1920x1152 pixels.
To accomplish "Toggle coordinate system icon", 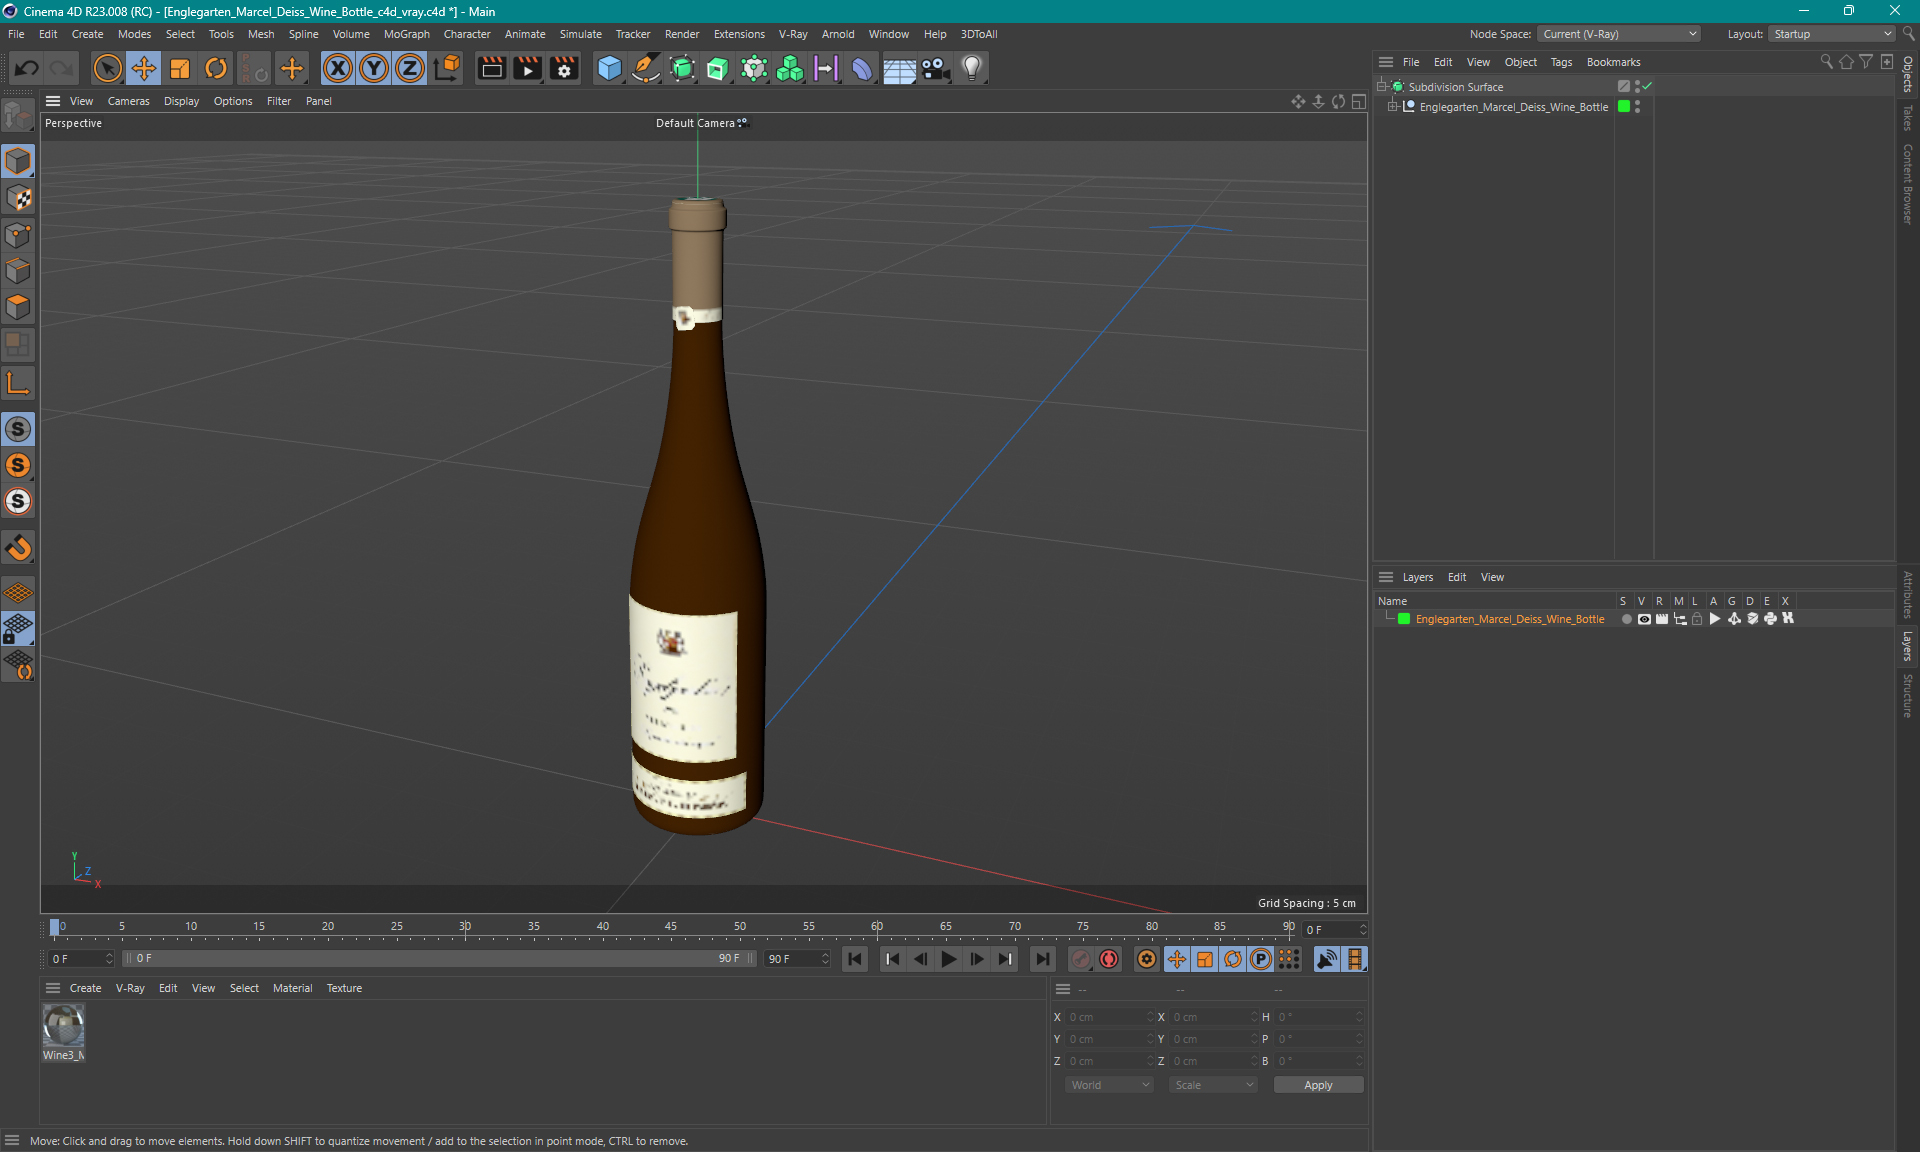I will (447, 68).
